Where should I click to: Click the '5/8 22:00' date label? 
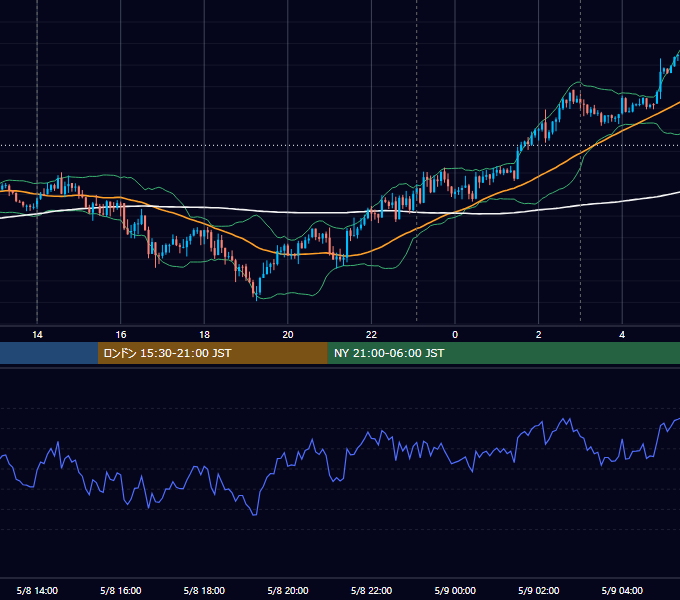(371, 590)
